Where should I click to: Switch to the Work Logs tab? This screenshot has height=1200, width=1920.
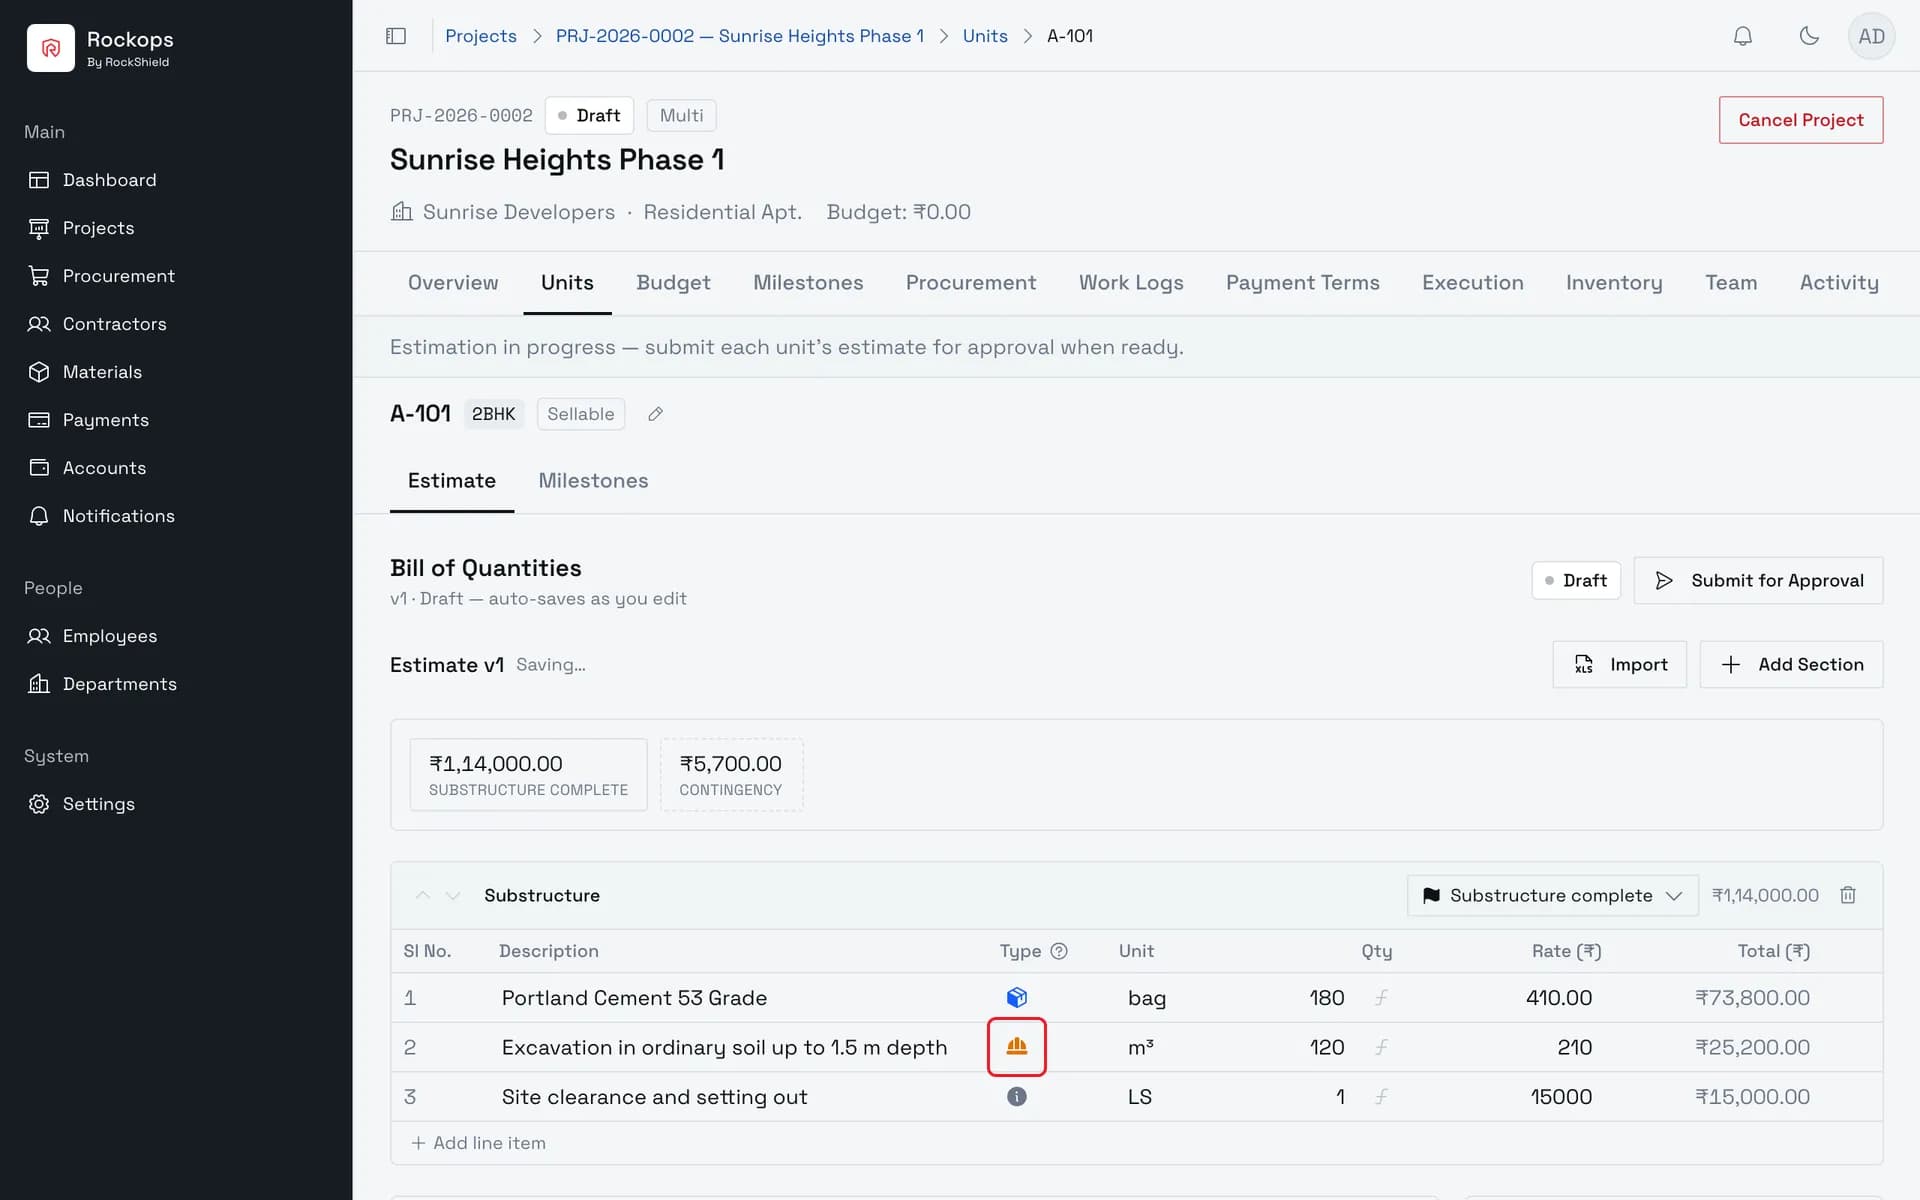pos(1130,283)
